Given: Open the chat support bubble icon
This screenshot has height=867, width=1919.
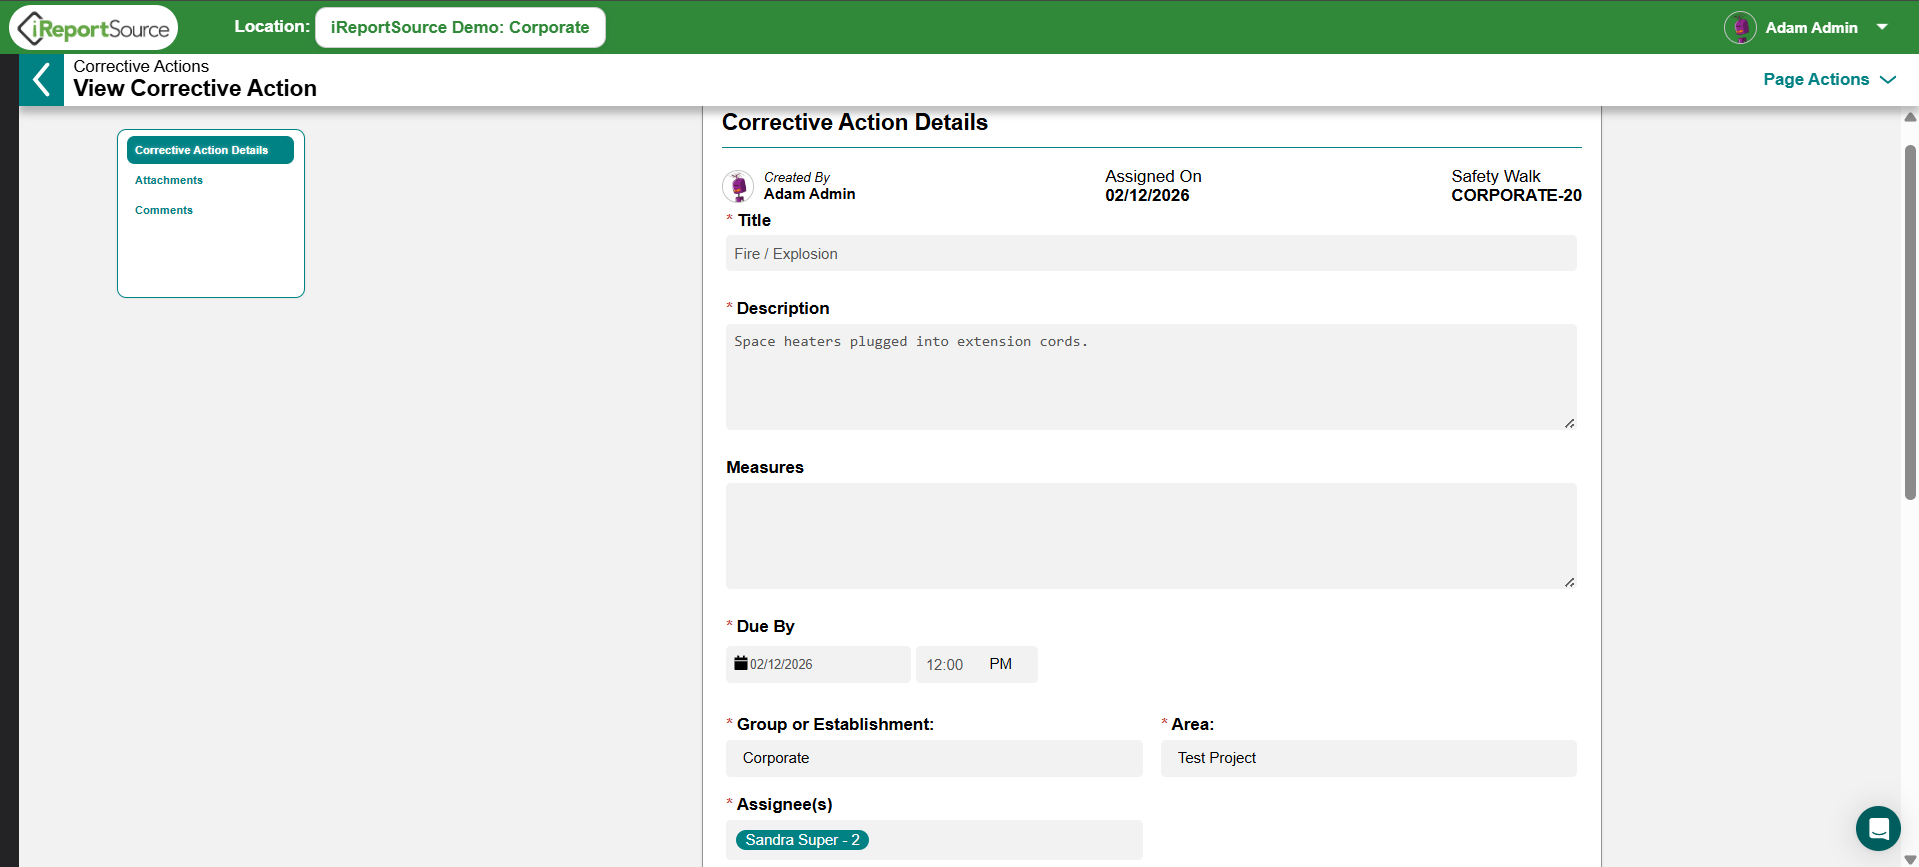Looking at the screenshot, I should pos(1878,828).
